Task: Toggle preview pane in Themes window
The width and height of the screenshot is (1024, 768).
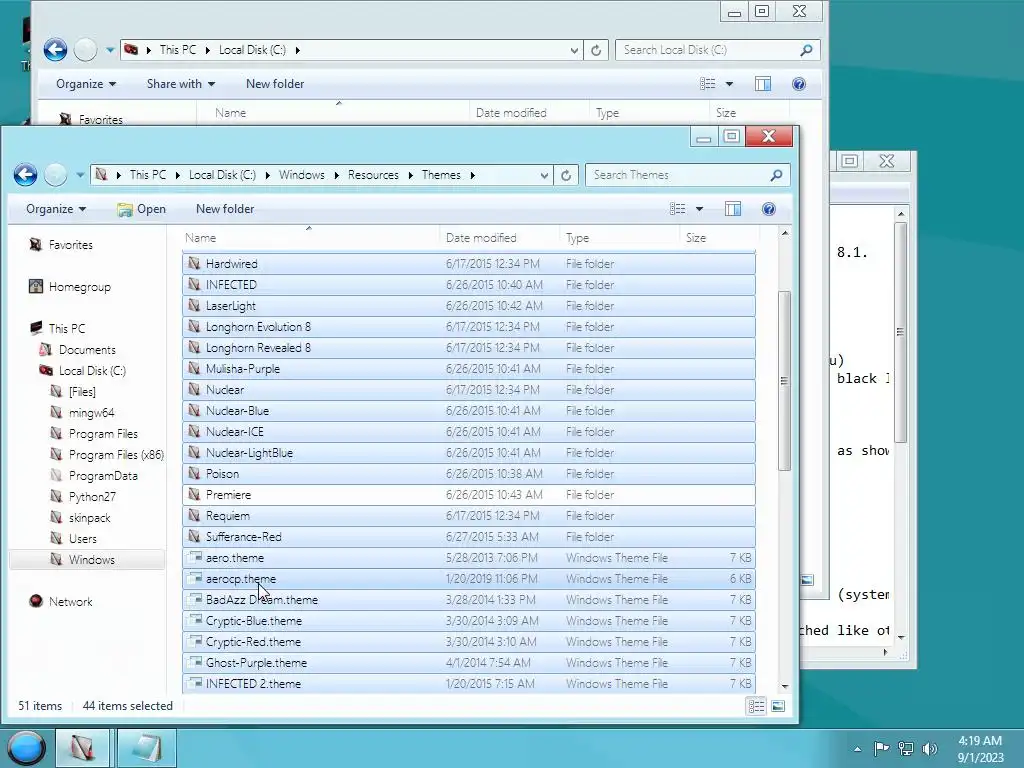Action: pyautogui.click(x=733, y=209)
